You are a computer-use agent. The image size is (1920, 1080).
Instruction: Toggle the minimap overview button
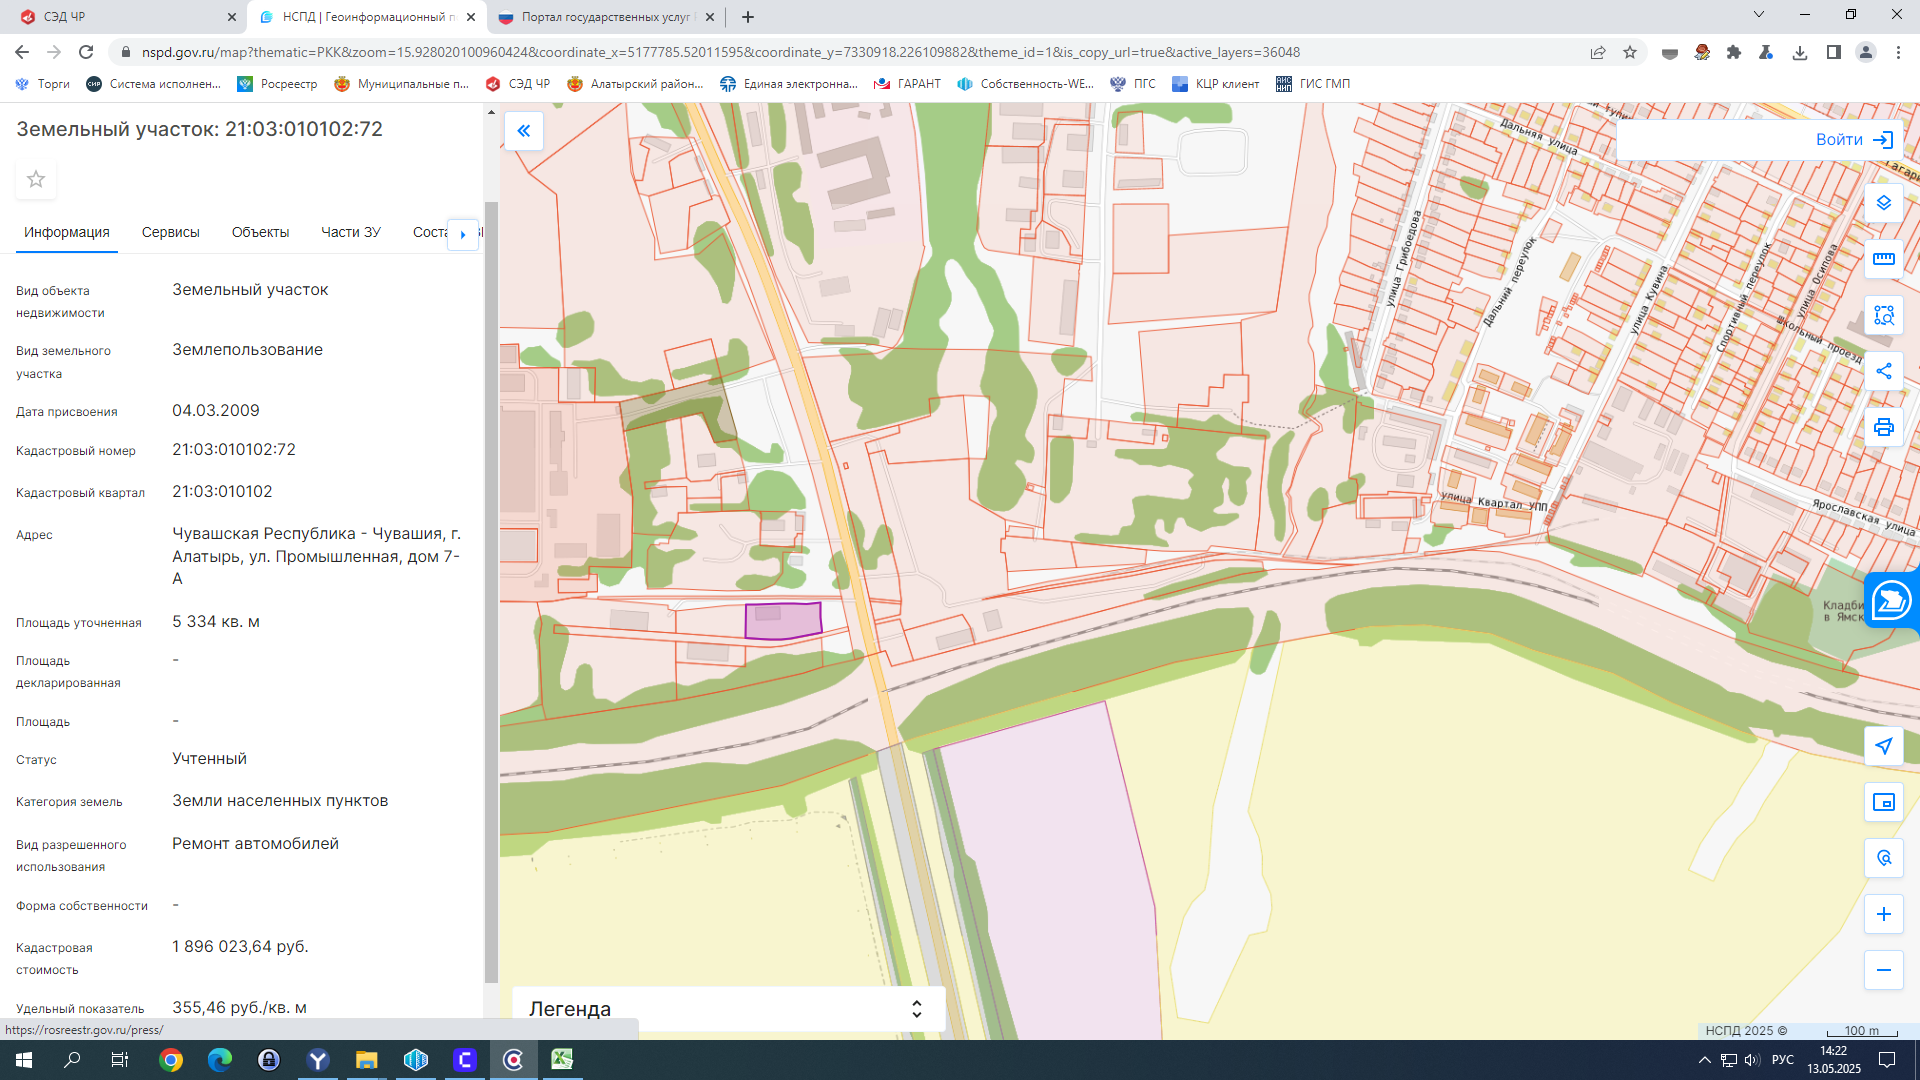[1884, 802]
